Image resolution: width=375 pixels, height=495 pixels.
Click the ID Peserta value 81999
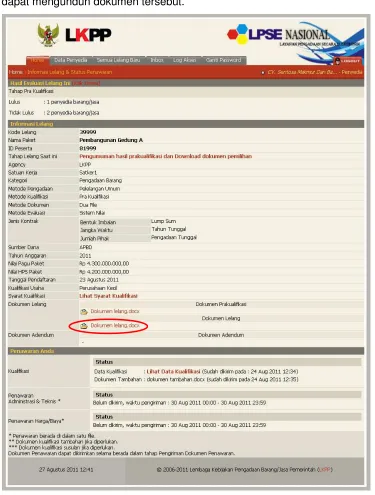(x=88, y=148)
